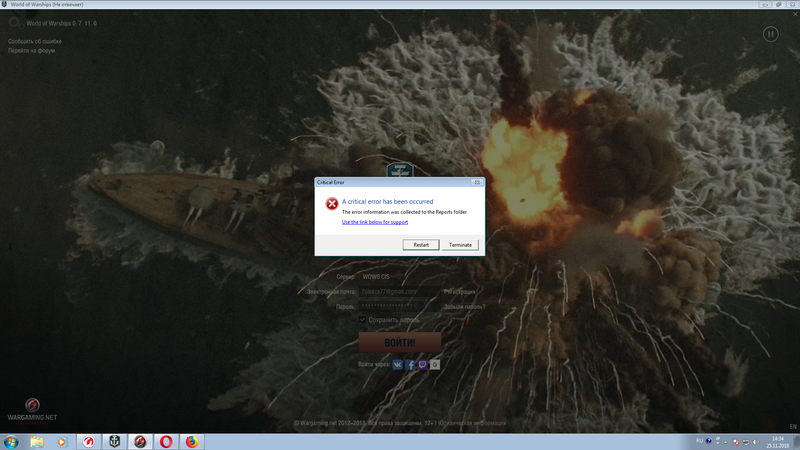Click the 'Регистрация' link
800x450 pixels.
(x=460, y=292)
